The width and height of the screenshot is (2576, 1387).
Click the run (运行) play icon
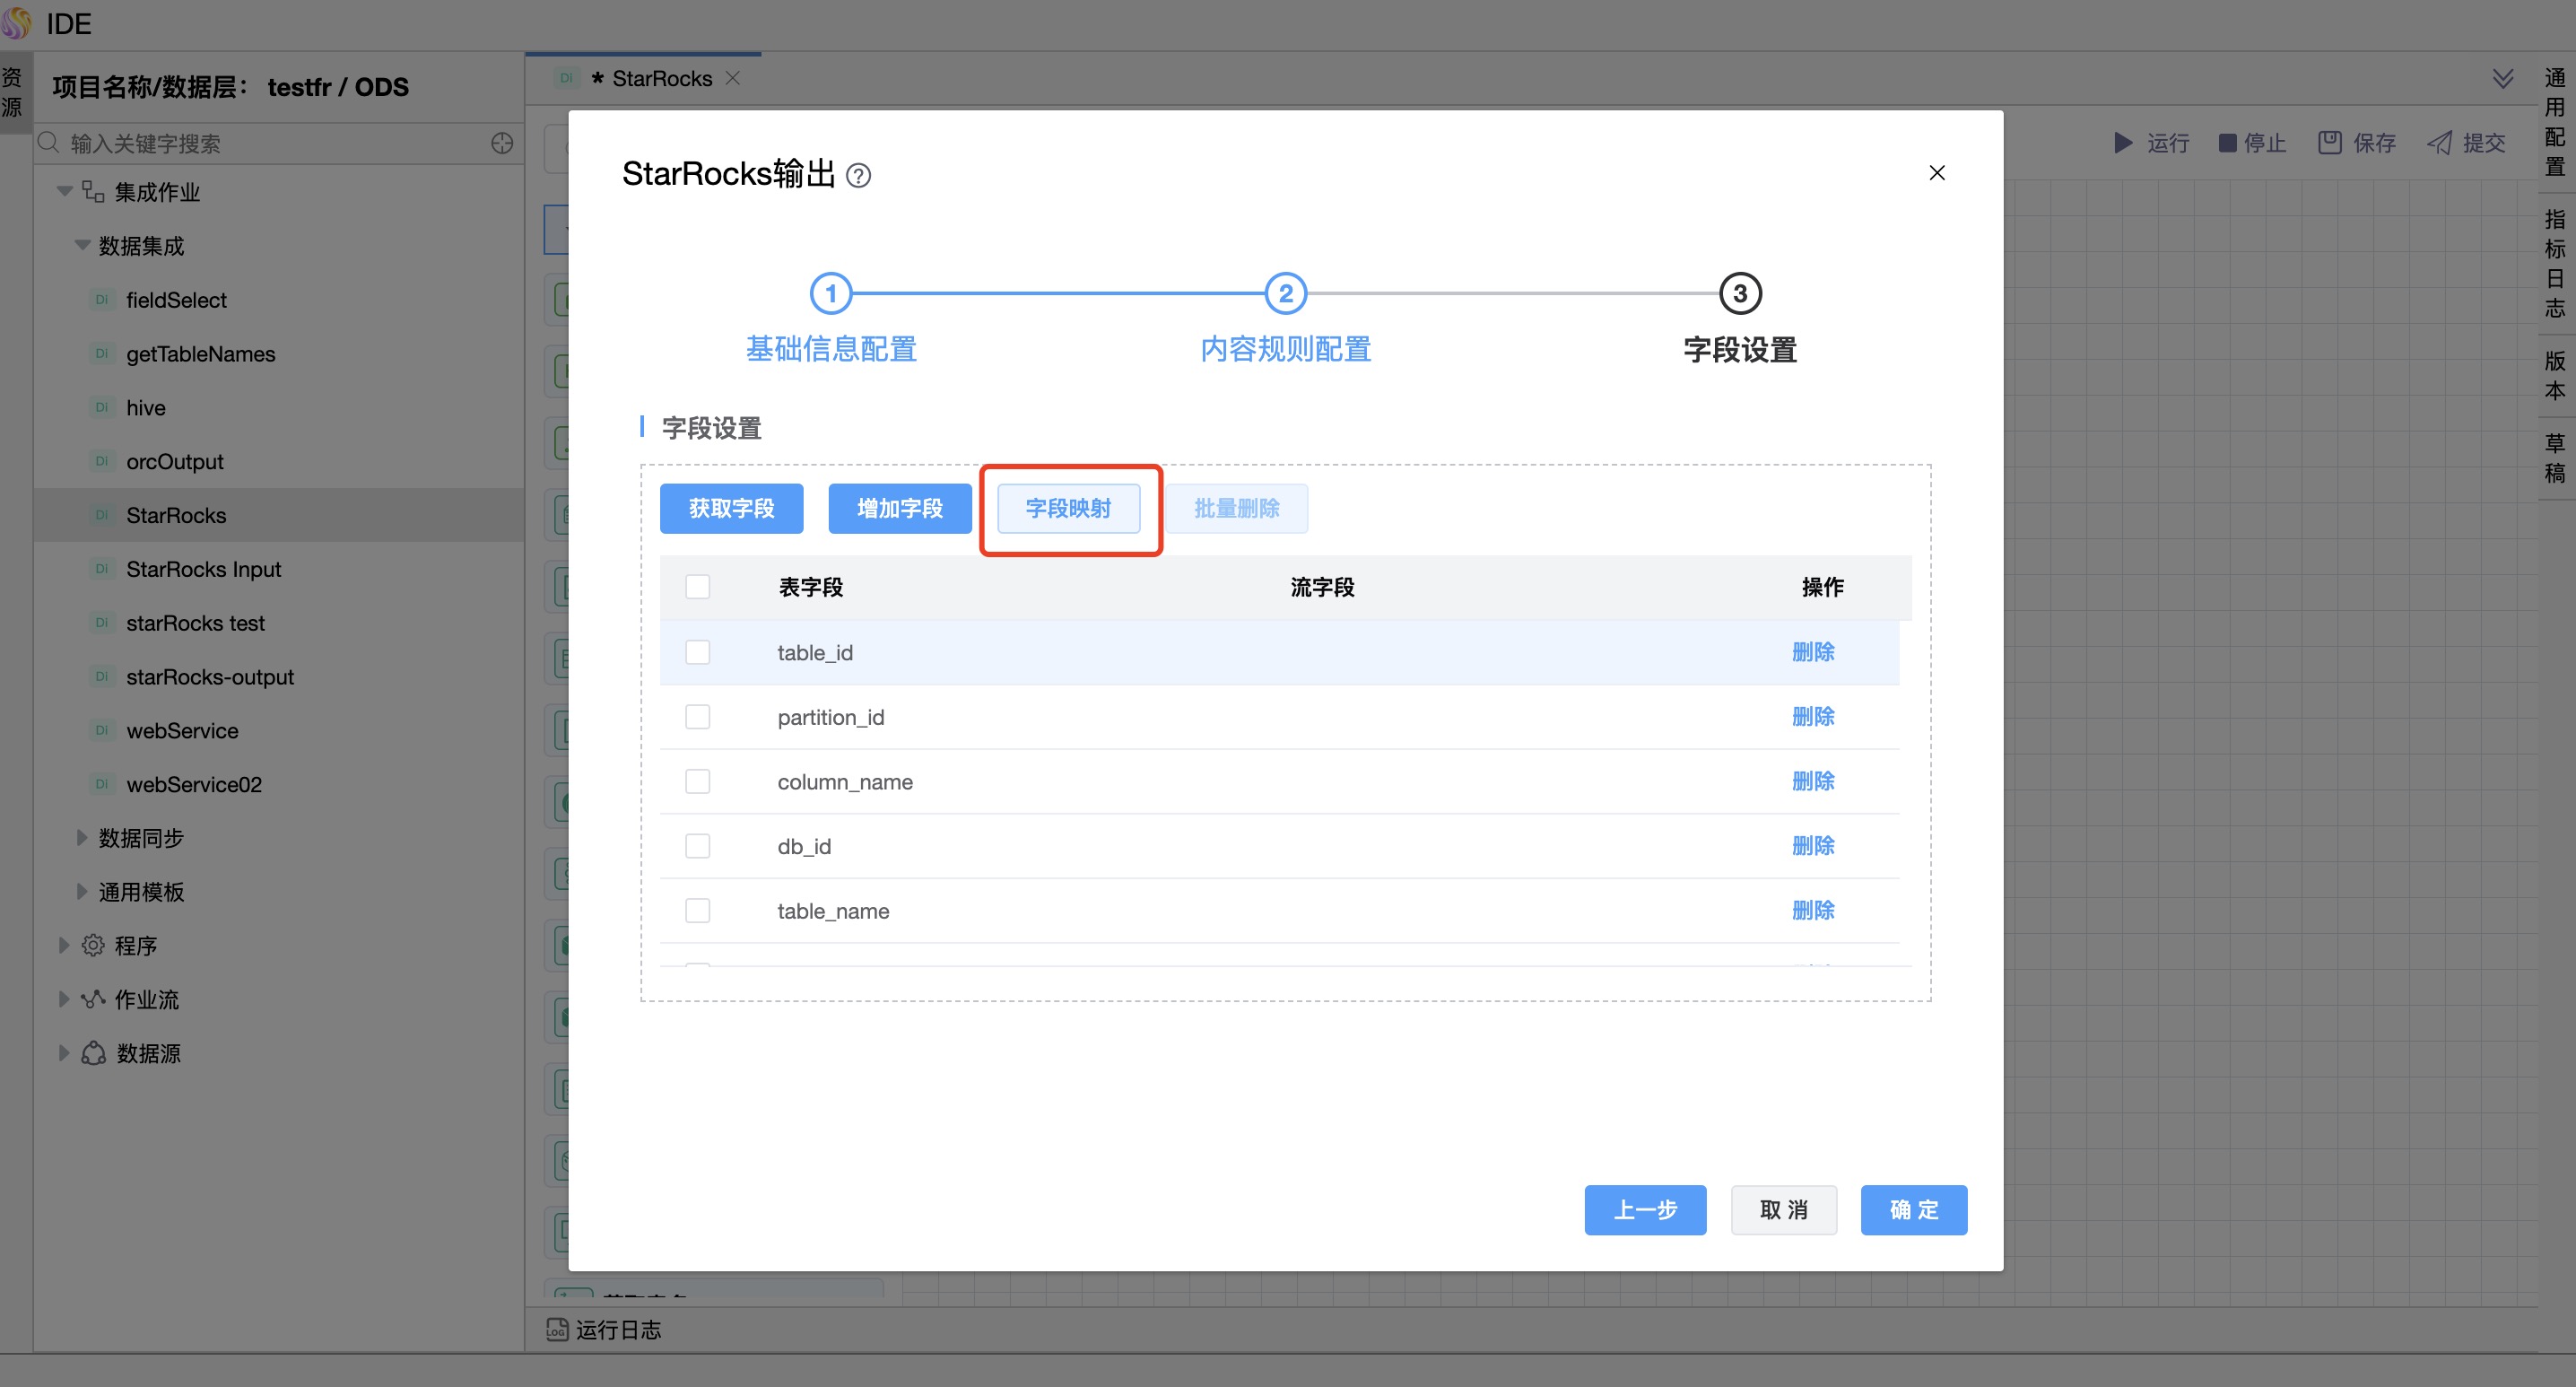tap(2123, 143)
